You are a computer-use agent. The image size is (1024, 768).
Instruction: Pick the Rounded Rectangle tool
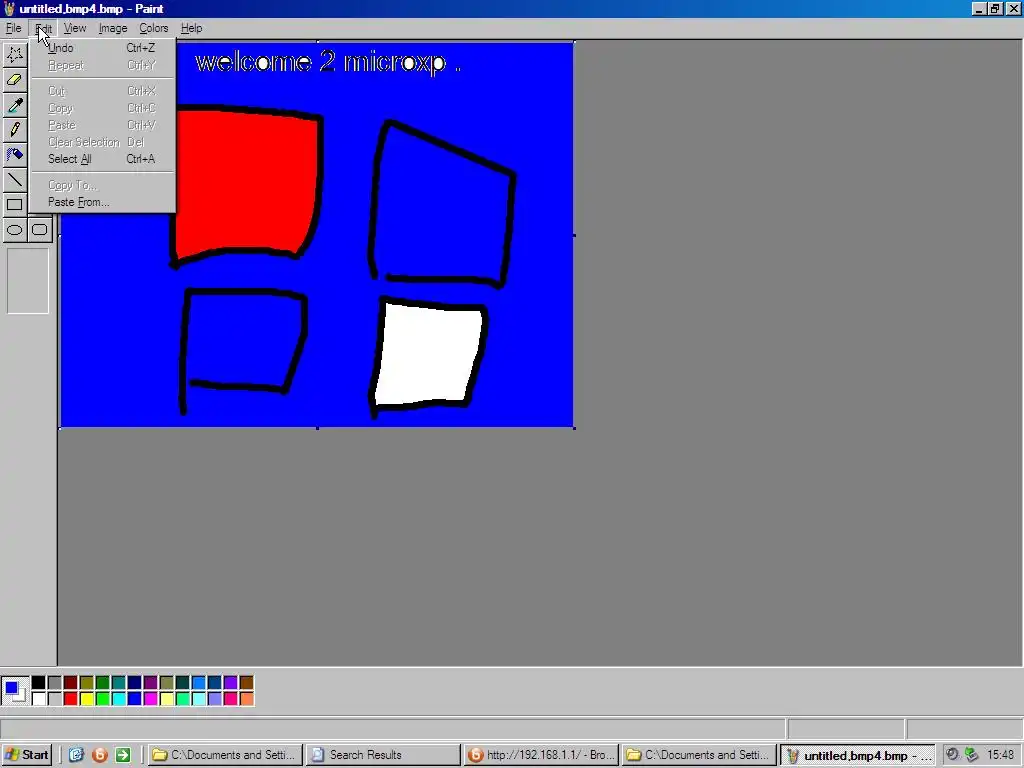[x=39, y=230]
